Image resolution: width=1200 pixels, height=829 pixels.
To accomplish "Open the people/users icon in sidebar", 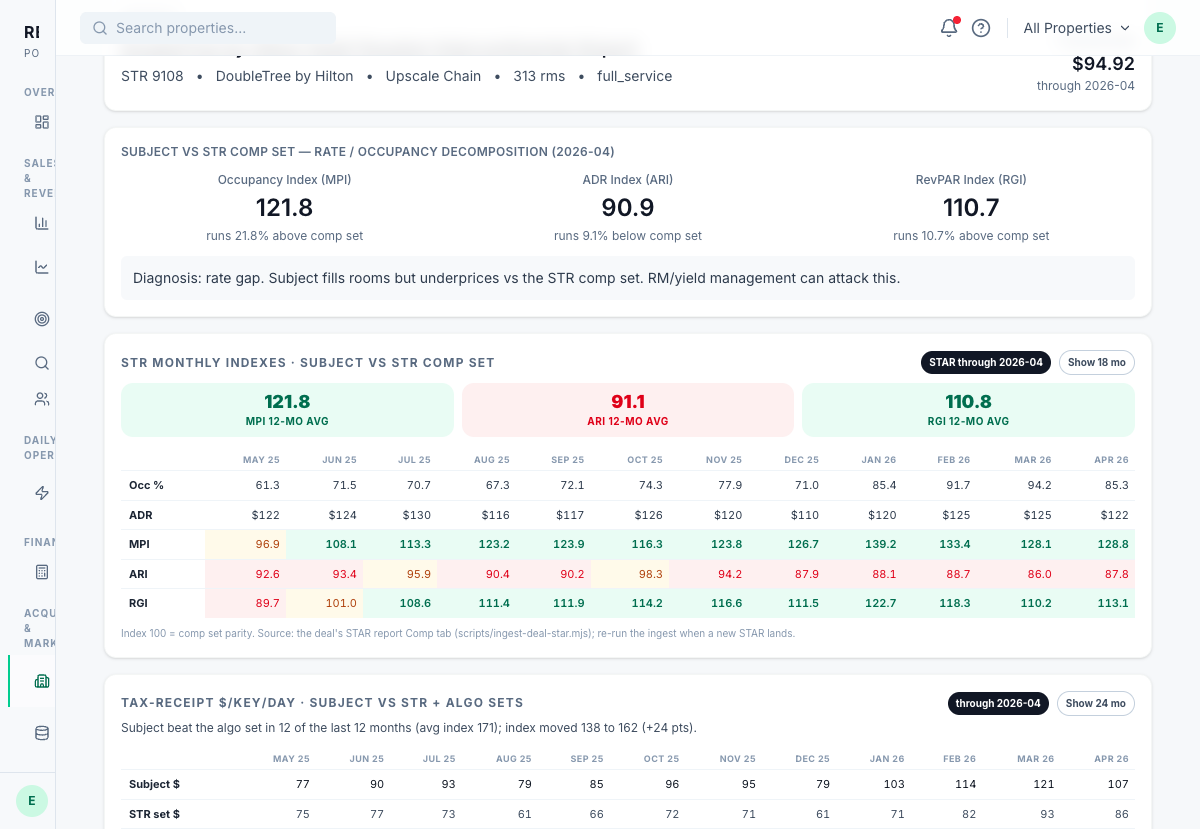I will click(x=41, y=399).
